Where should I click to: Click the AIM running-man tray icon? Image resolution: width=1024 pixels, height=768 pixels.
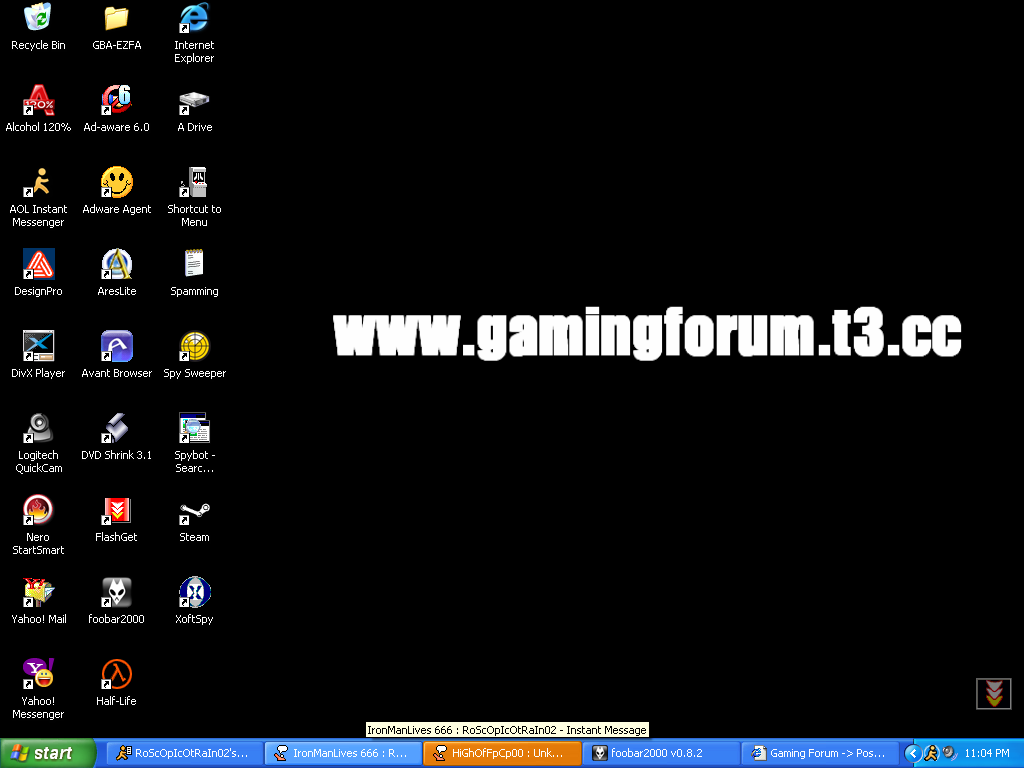tap(931, 753)
